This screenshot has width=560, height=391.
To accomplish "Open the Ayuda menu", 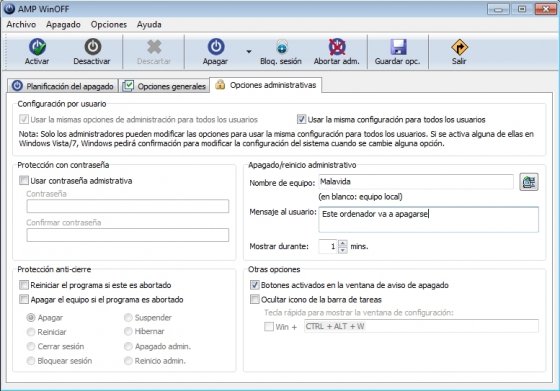I will click(x=149, y=25).
